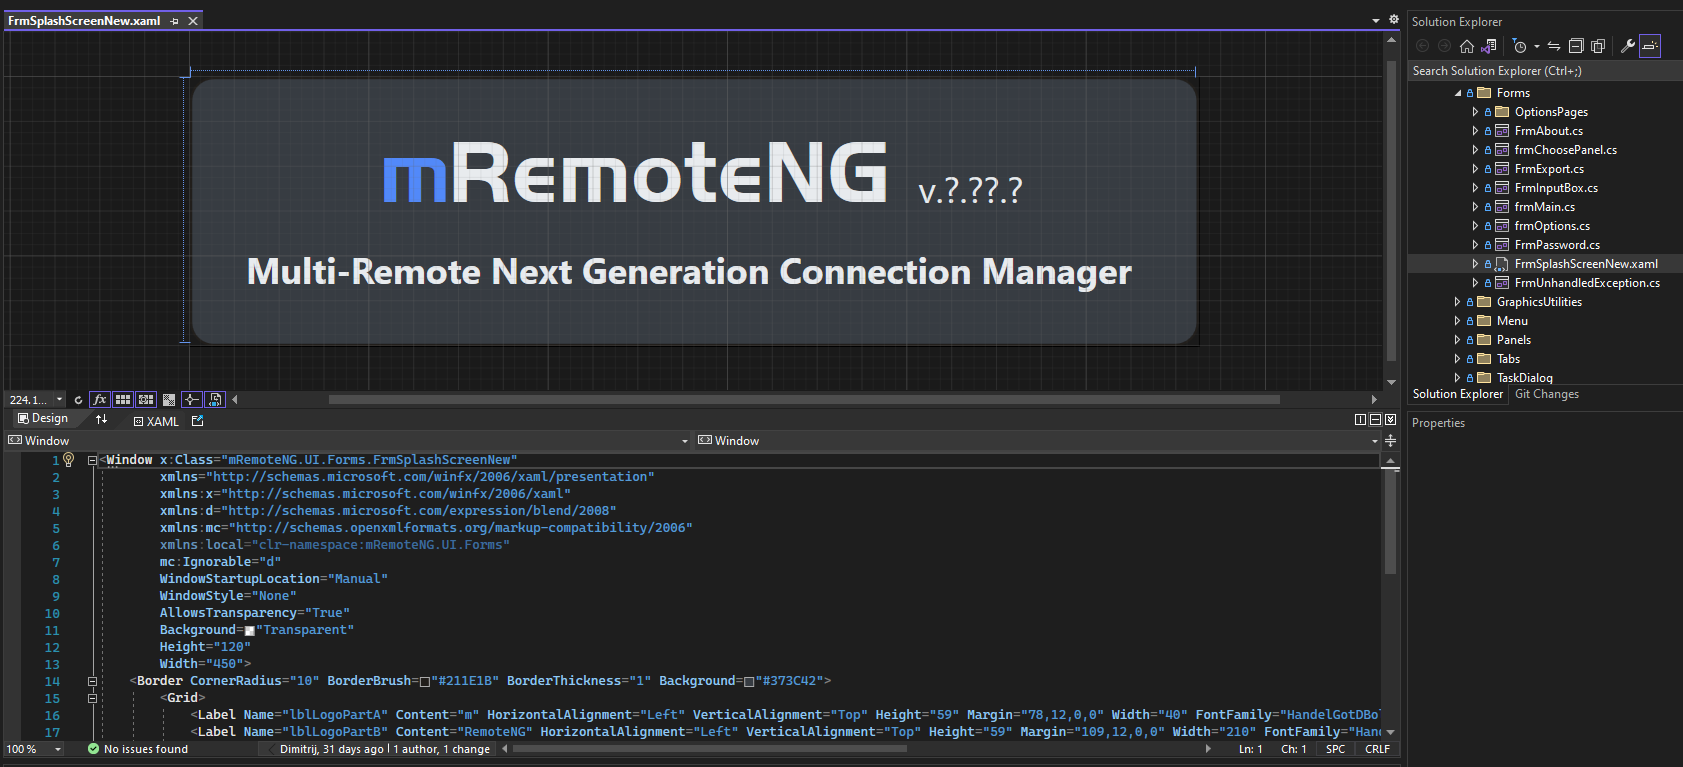Click the Transparent background color swatch

(250, 631)
